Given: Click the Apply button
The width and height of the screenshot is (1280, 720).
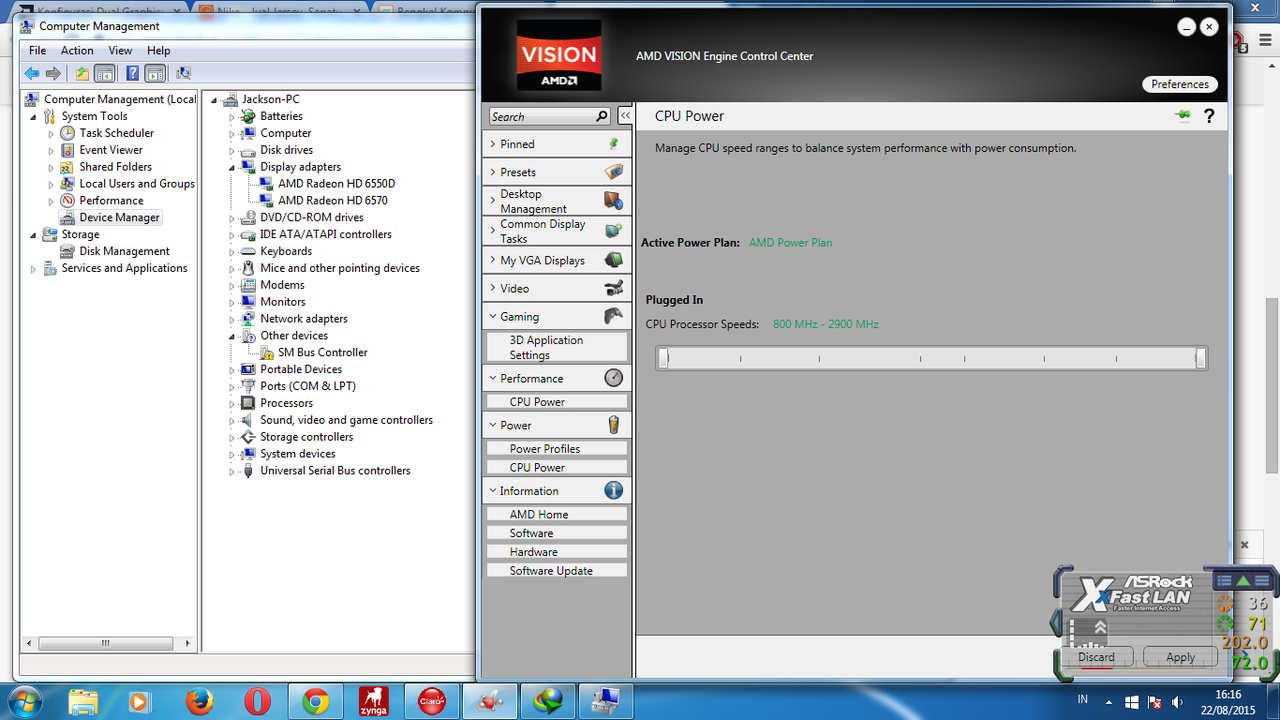Looking at the screenshot, I should pos(1180,657).
